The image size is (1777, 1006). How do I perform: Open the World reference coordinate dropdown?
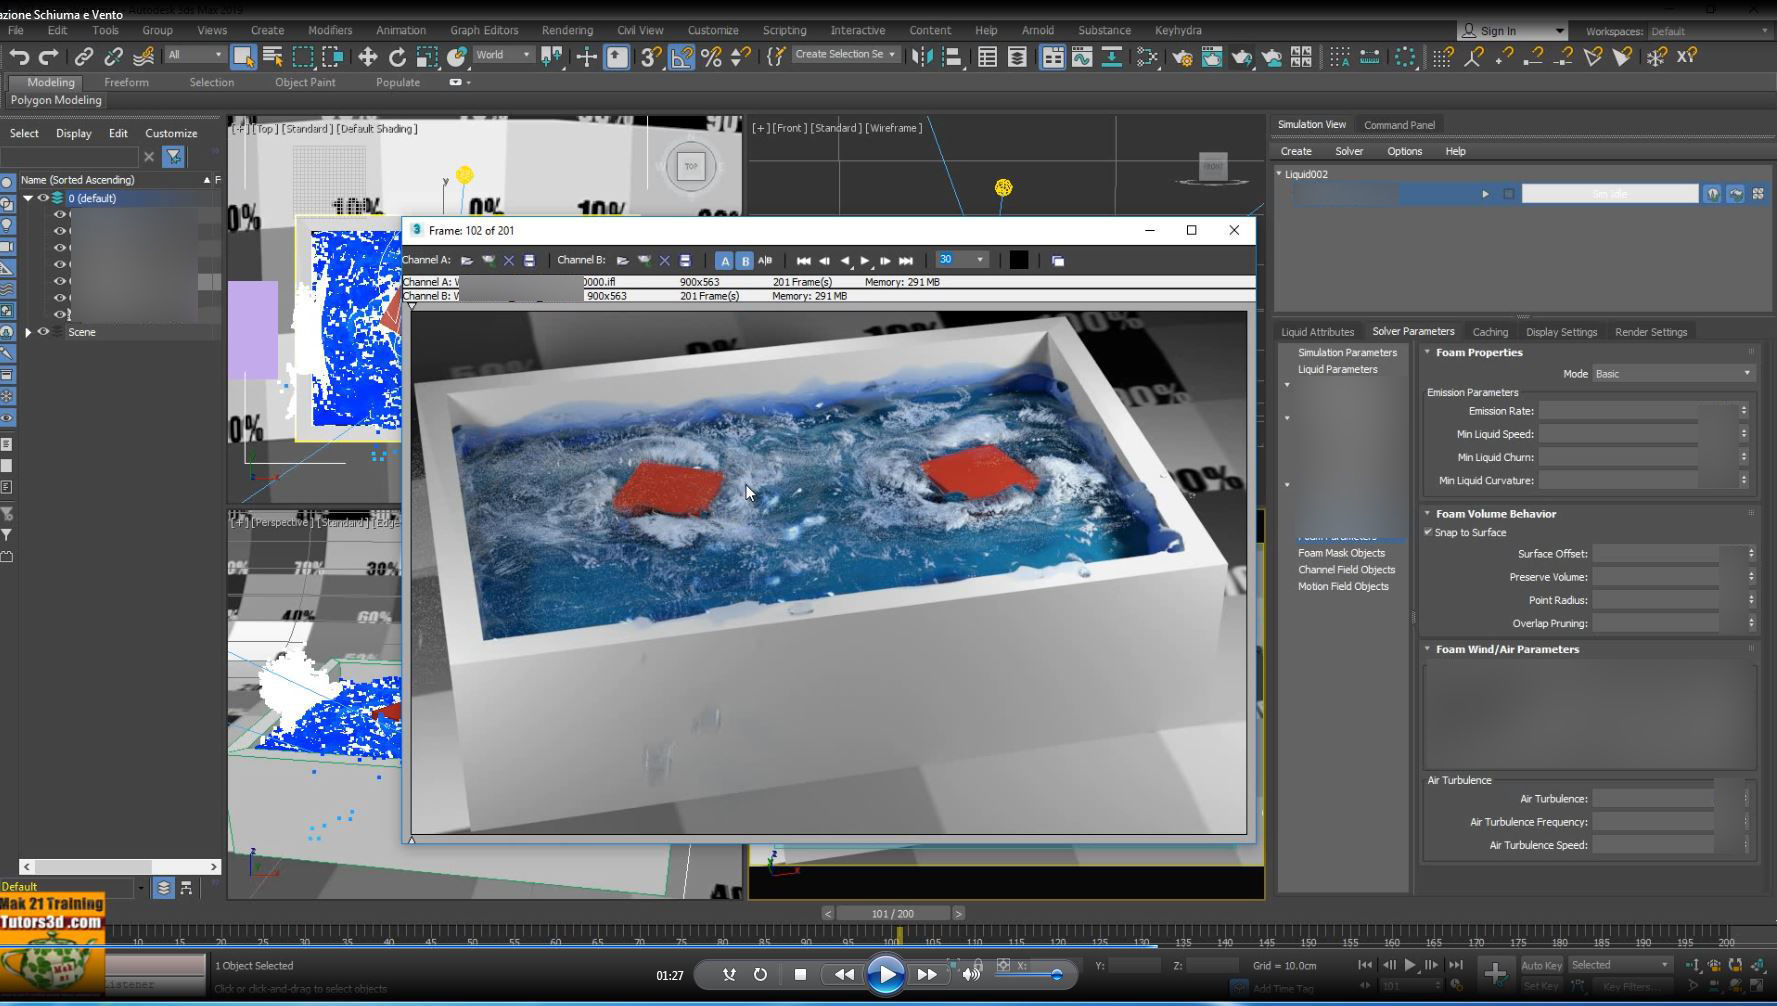pos(503,55)
